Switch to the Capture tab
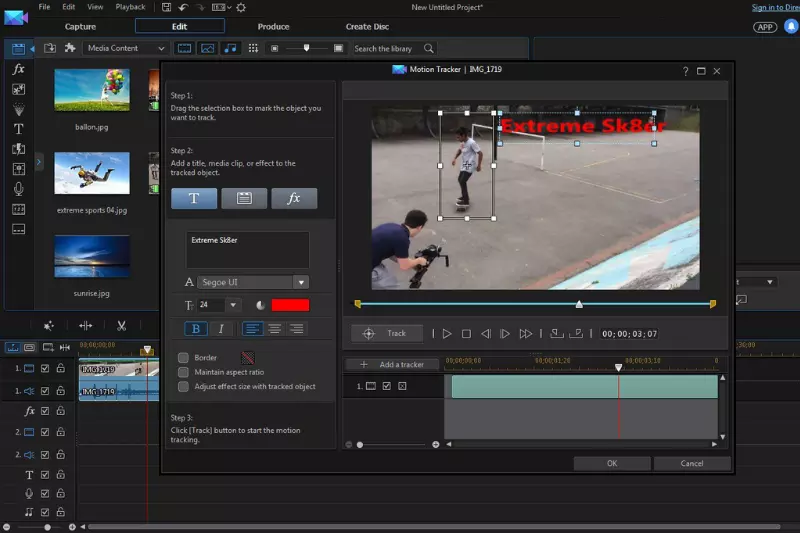 click(80, 27)
